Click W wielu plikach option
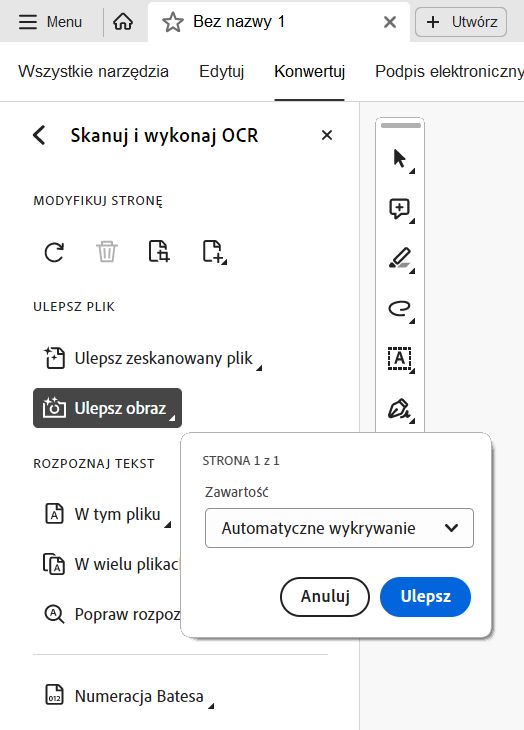Image resolution: width=524 pixels, height=730 pixels. coord(111,564)
